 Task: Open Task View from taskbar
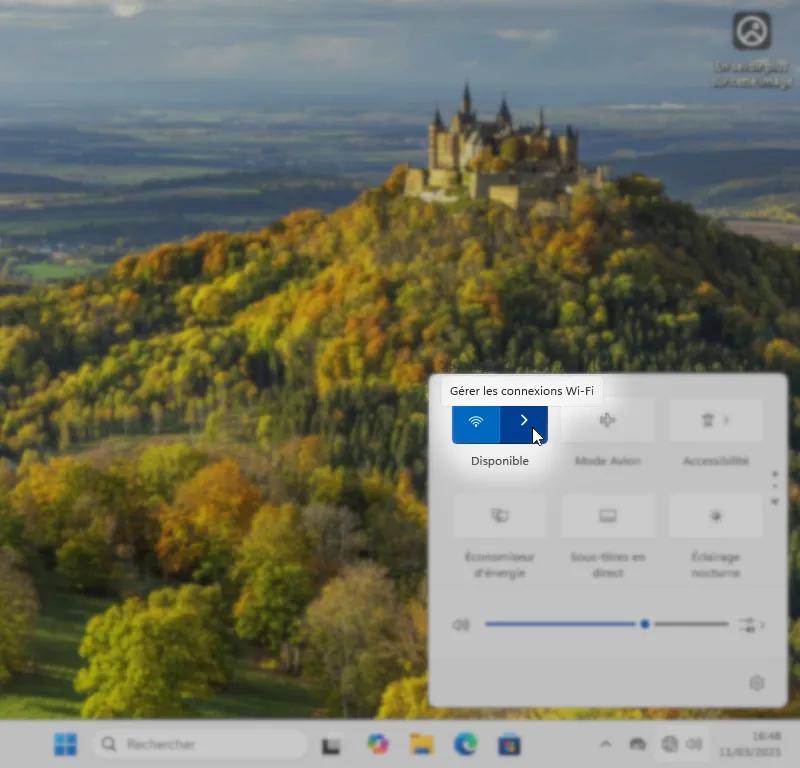331,745
